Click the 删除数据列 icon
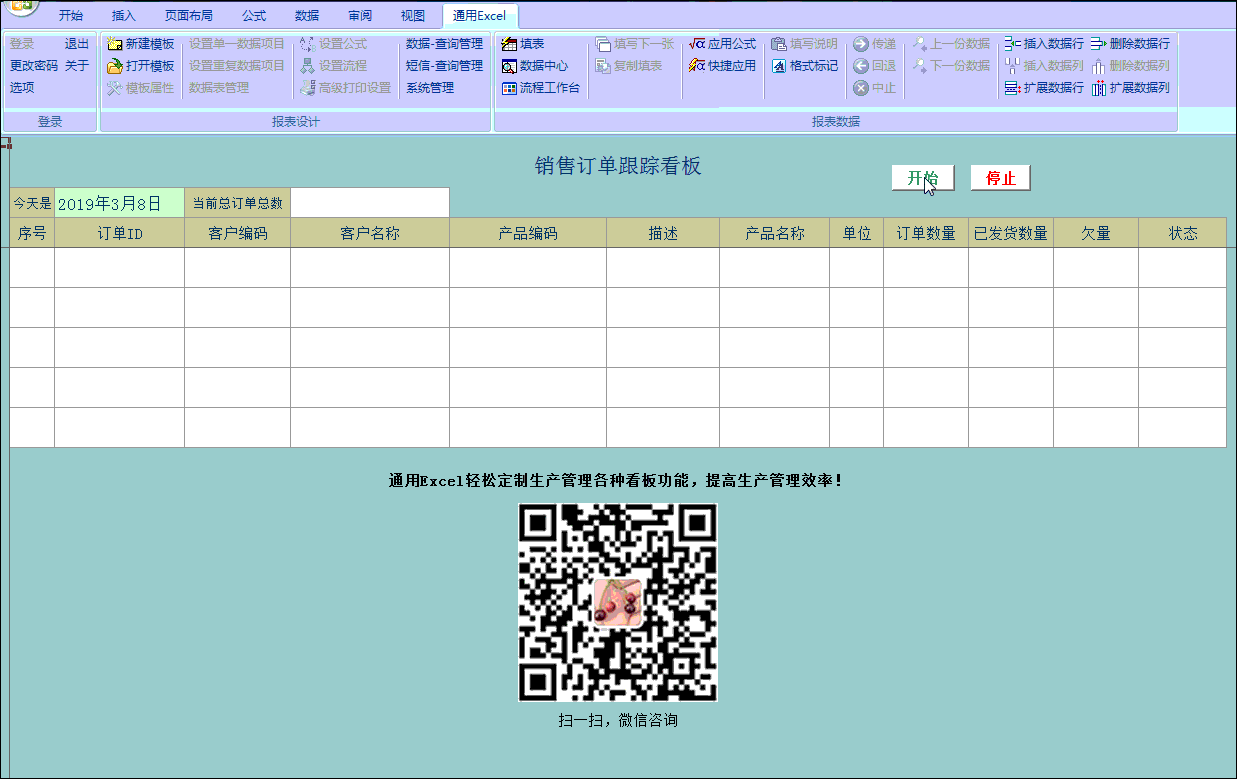1237x779 pixels. (x=1098, y=66)
